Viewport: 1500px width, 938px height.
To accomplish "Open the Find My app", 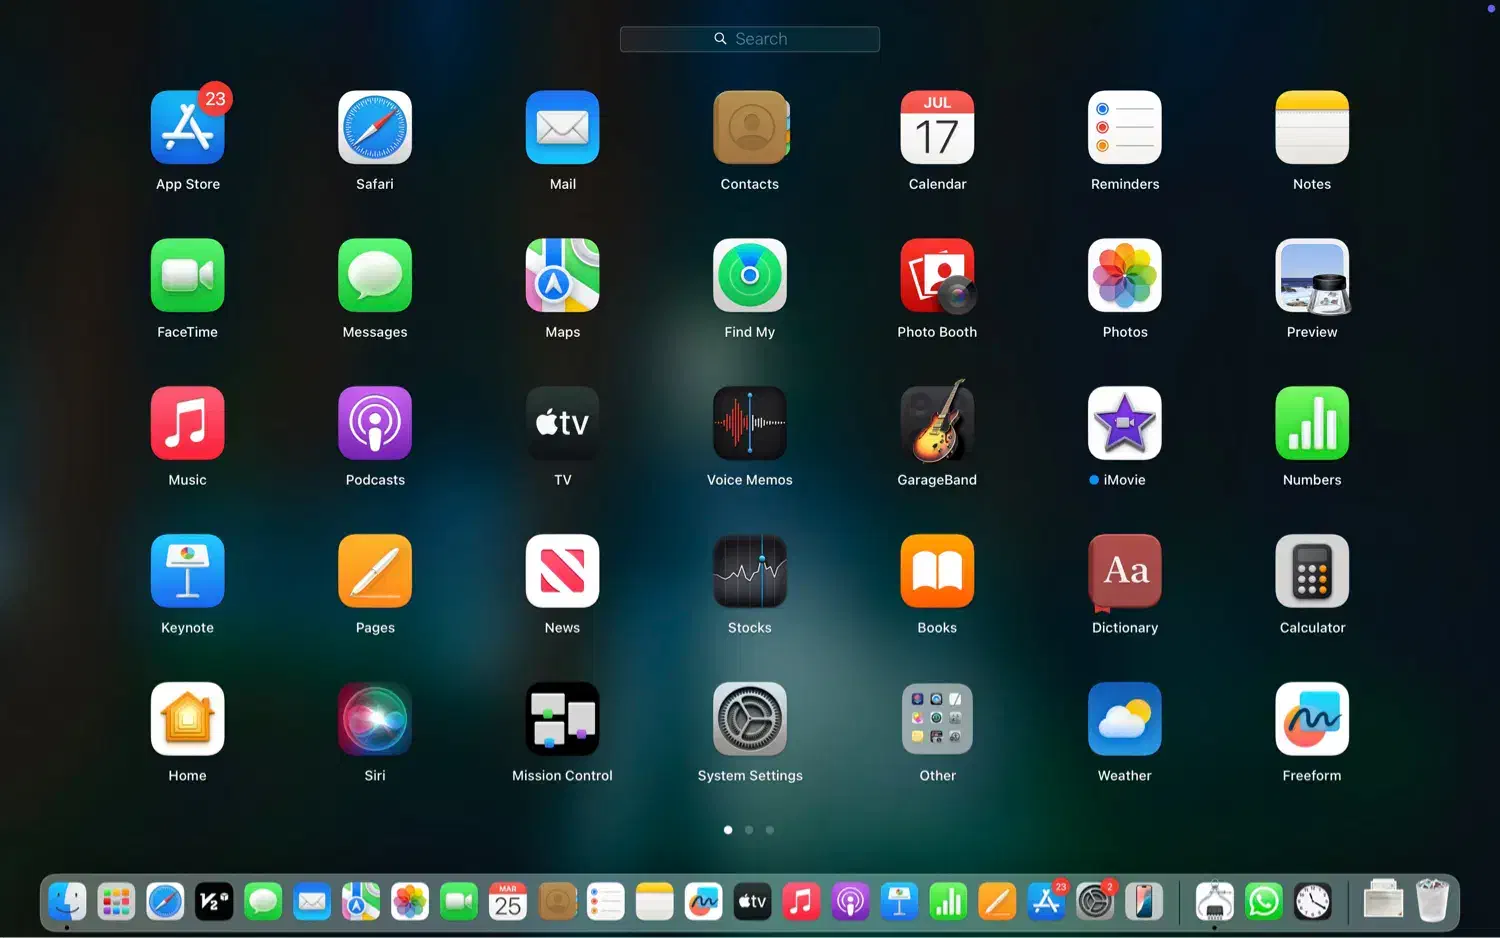I will 749,276.
